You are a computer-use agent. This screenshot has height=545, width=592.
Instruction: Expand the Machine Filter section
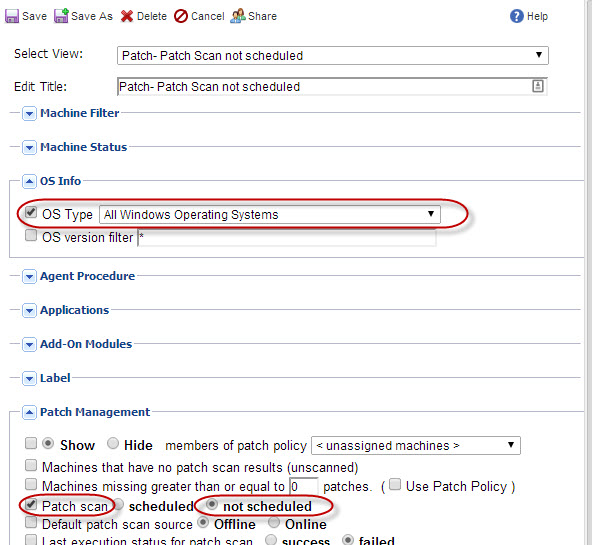pyautogui.click(x=29, y=113)
